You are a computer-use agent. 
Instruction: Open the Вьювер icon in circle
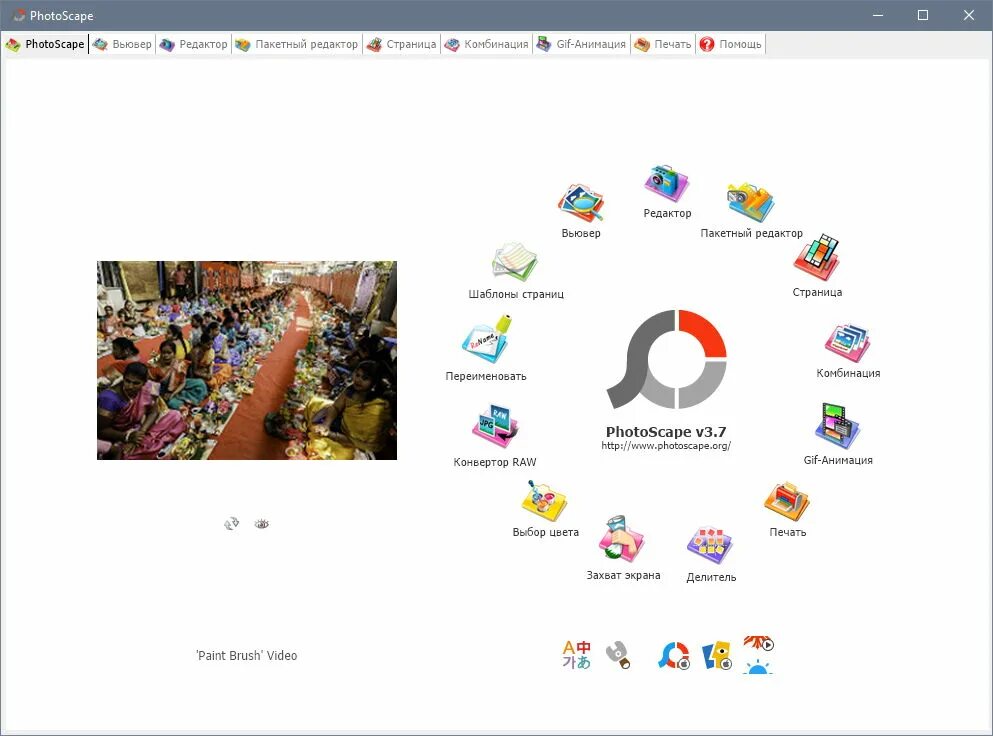point(581,204)
